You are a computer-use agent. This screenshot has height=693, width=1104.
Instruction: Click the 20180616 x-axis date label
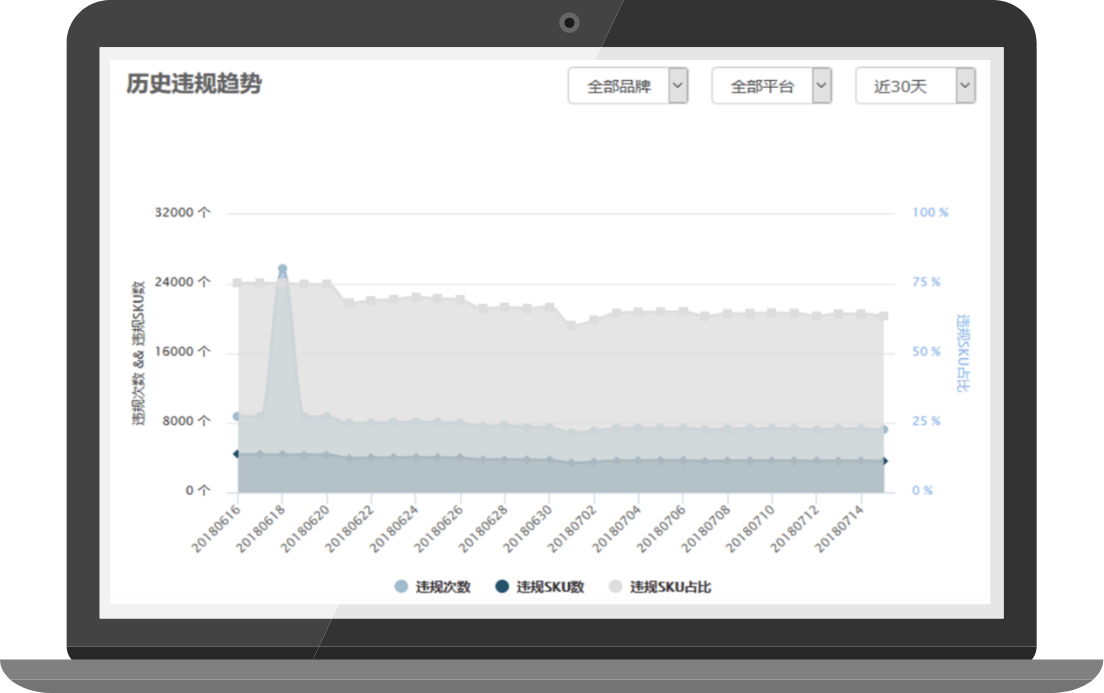point(217,527)
